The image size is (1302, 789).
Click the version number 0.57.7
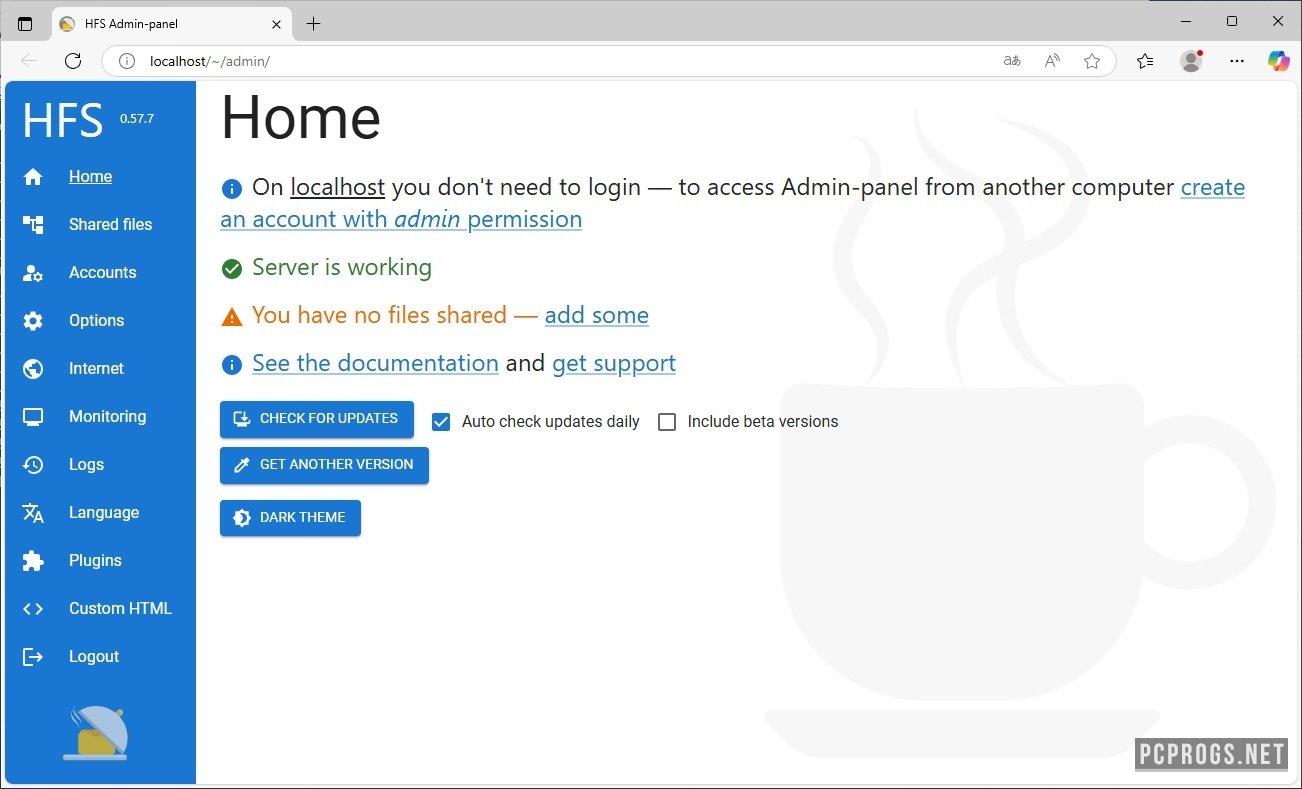pyautogui.click(x=137, y=118)
